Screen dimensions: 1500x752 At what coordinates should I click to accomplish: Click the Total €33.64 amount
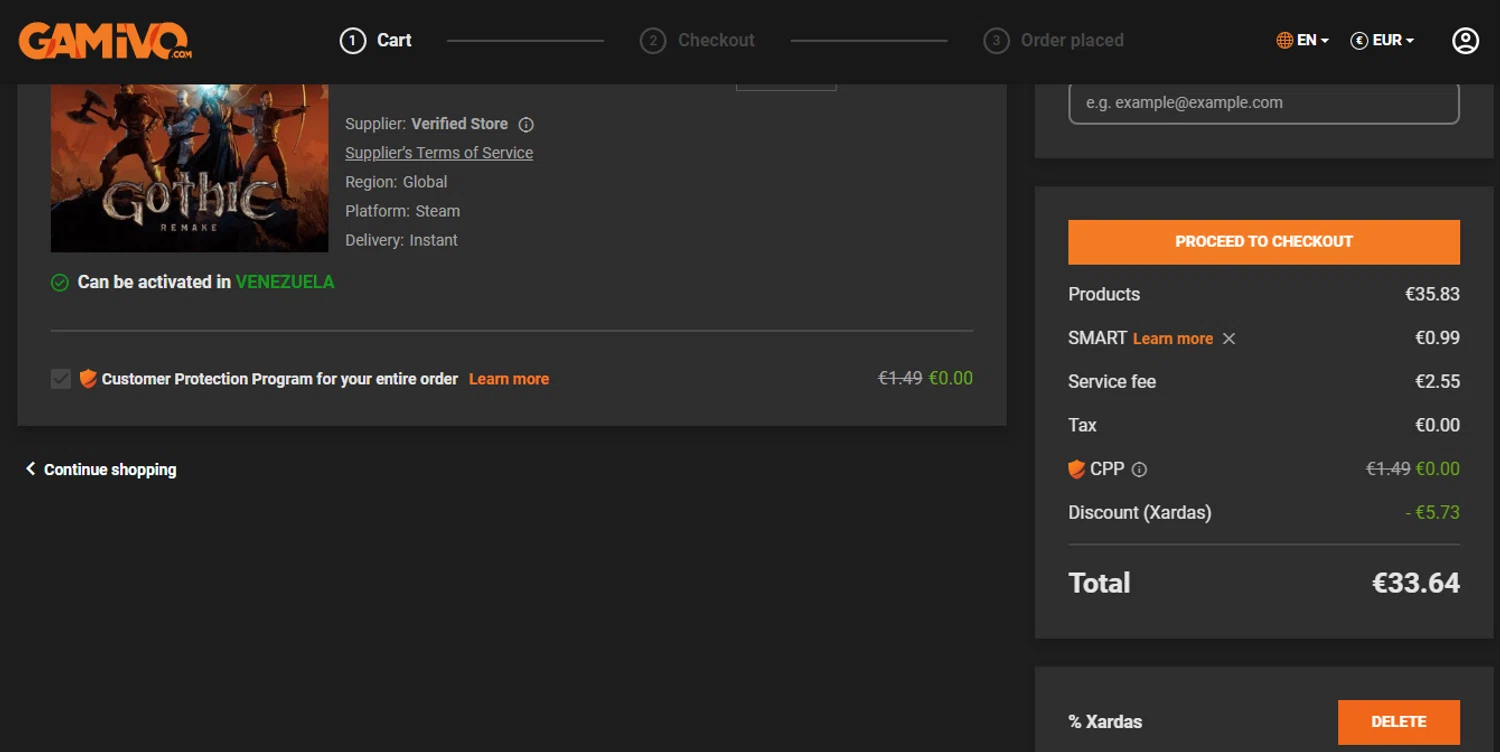pos(1415,583)
